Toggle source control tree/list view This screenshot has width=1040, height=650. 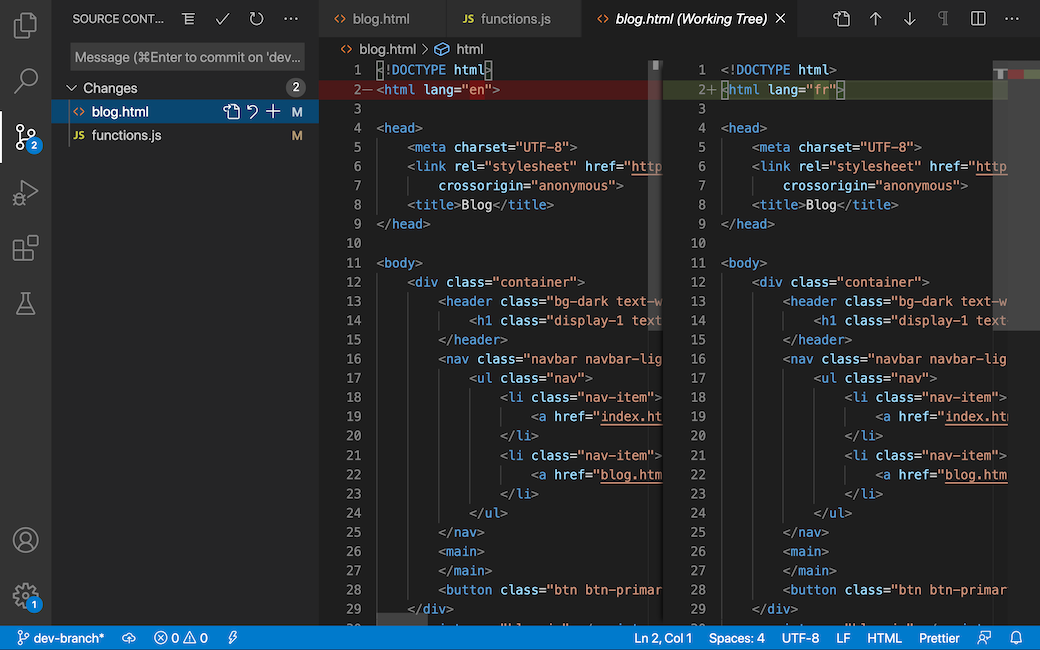pyautogui.click(x=189, y=19)
